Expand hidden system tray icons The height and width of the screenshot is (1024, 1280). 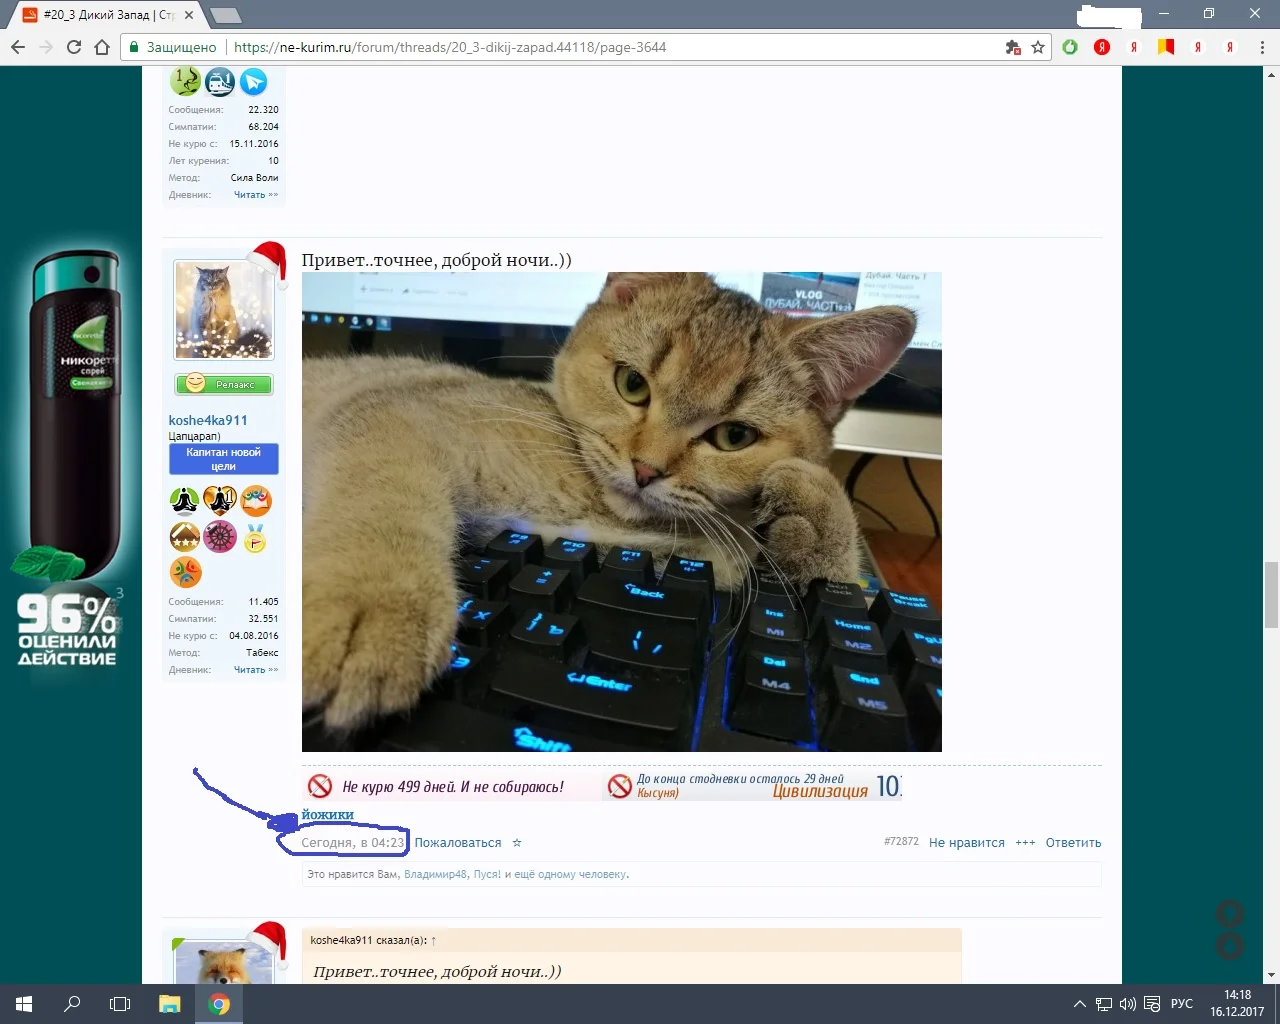click(1080, 1004)
